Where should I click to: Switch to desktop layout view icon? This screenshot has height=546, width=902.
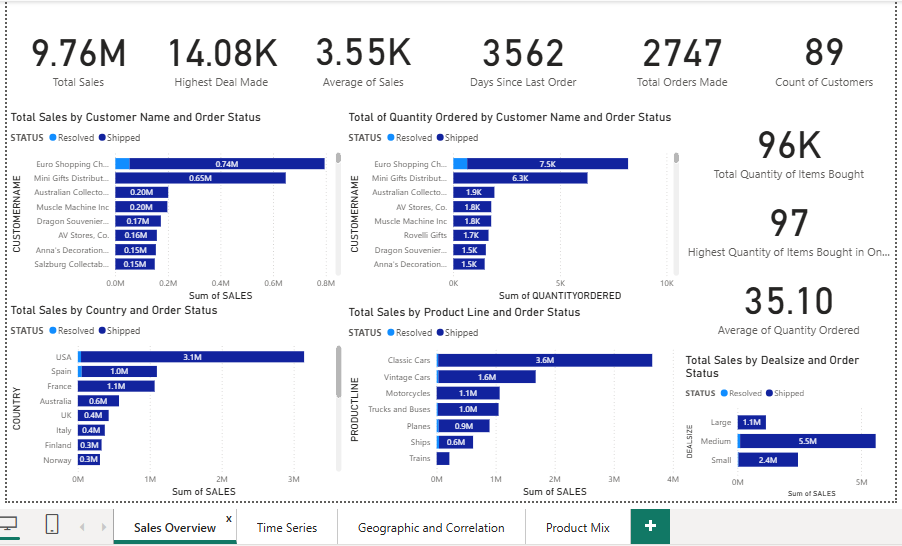(8, 525)
